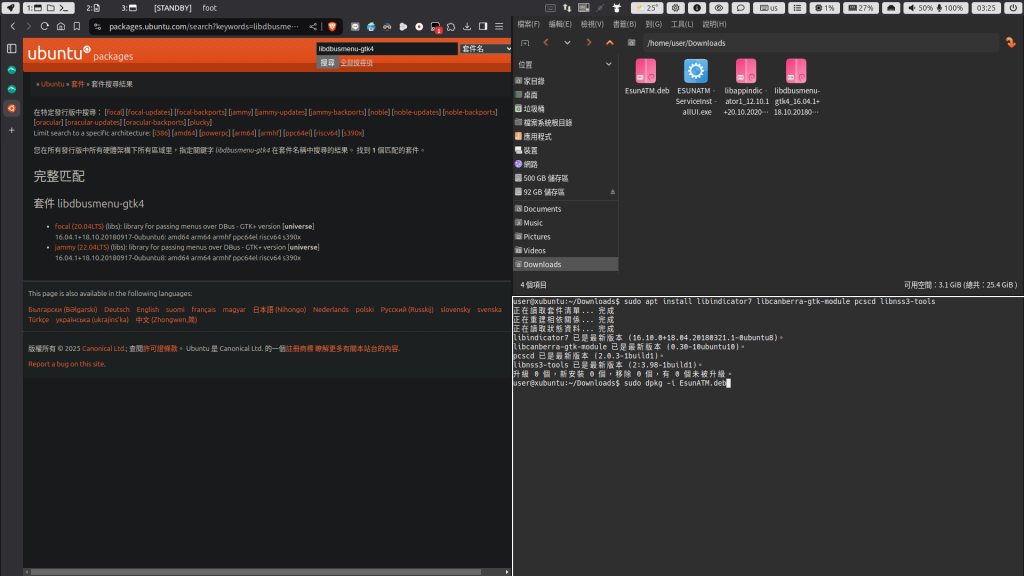Image resolution: width=1024 pixels, height=576 pixels.
Task: Open Ubuntu breadcrumb link
Action: coord(52,84)
